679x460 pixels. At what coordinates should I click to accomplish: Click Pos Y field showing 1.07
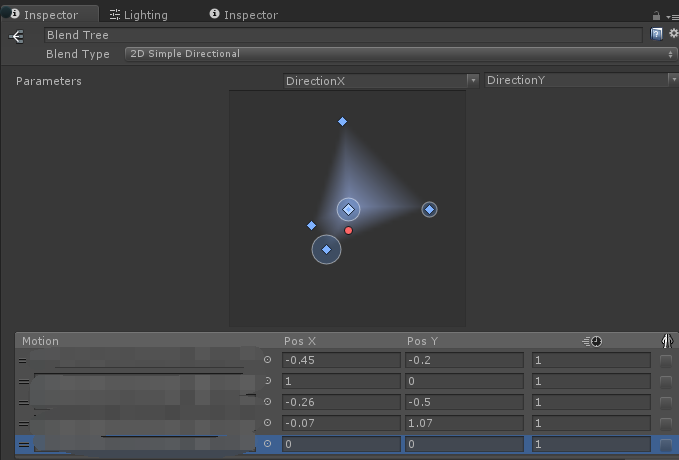[464, 423]
